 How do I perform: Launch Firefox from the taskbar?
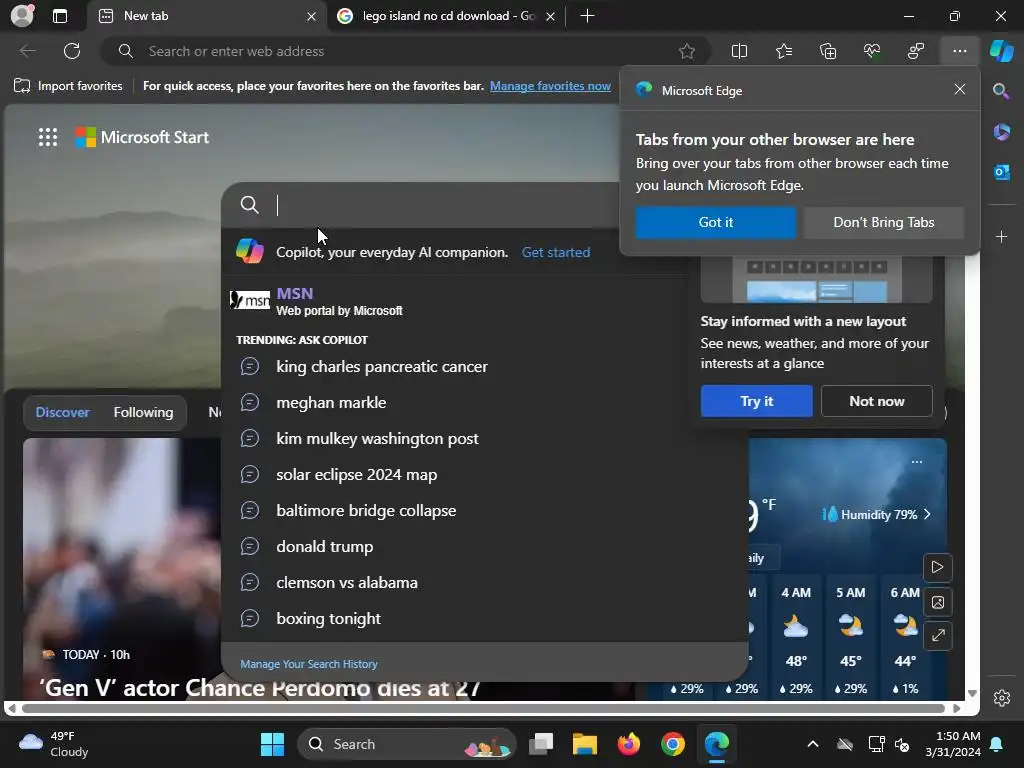[629, 744]
